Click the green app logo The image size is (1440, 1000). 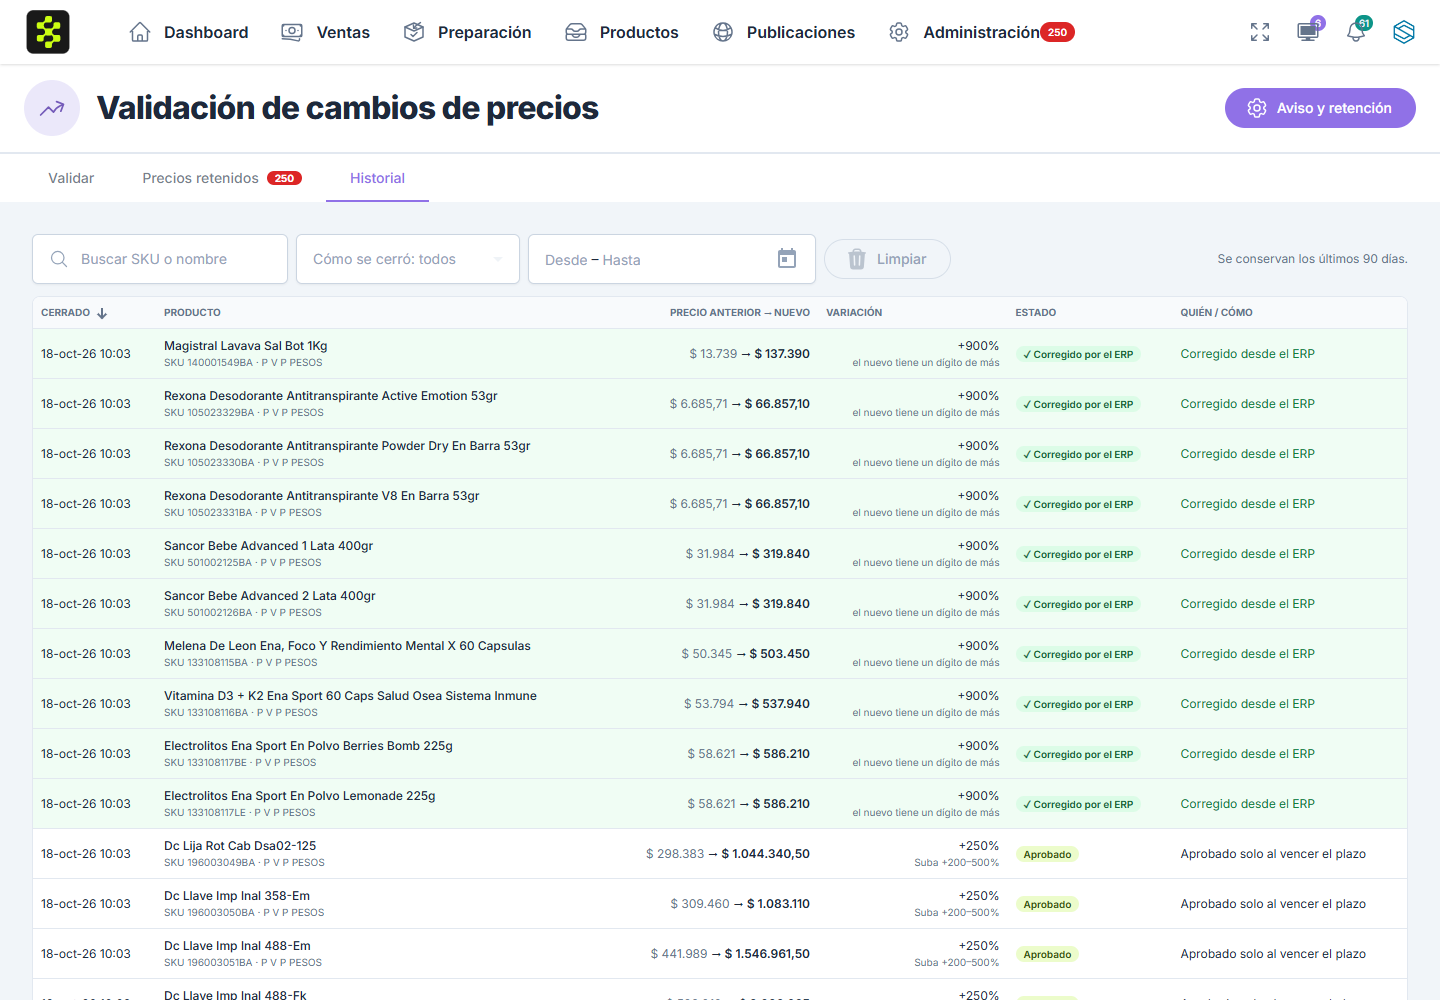(48, 32)
